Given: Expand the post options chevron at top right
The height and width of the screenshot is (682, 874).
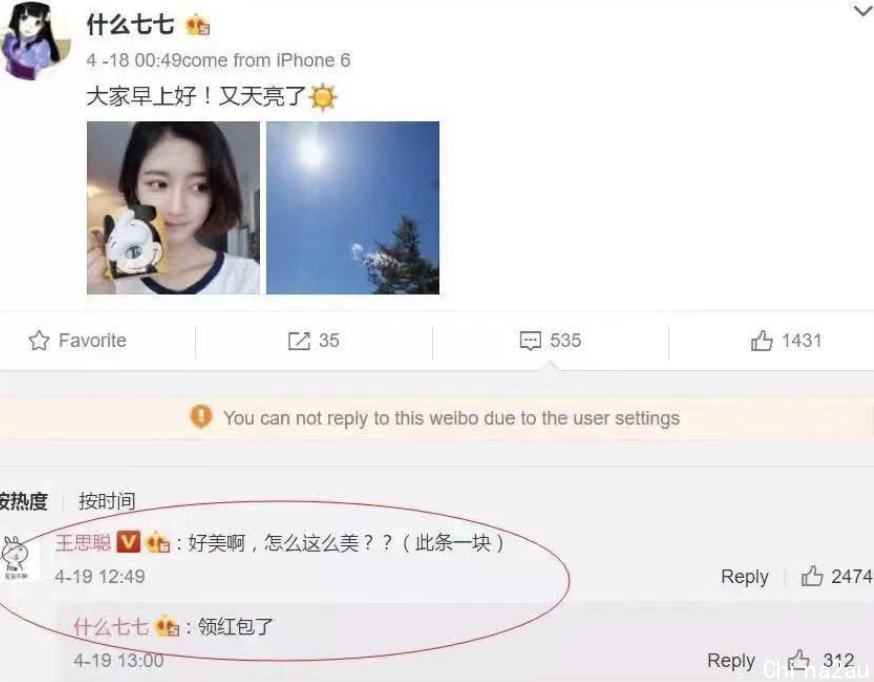Looking at the screenshot, I should pos(863,10).
